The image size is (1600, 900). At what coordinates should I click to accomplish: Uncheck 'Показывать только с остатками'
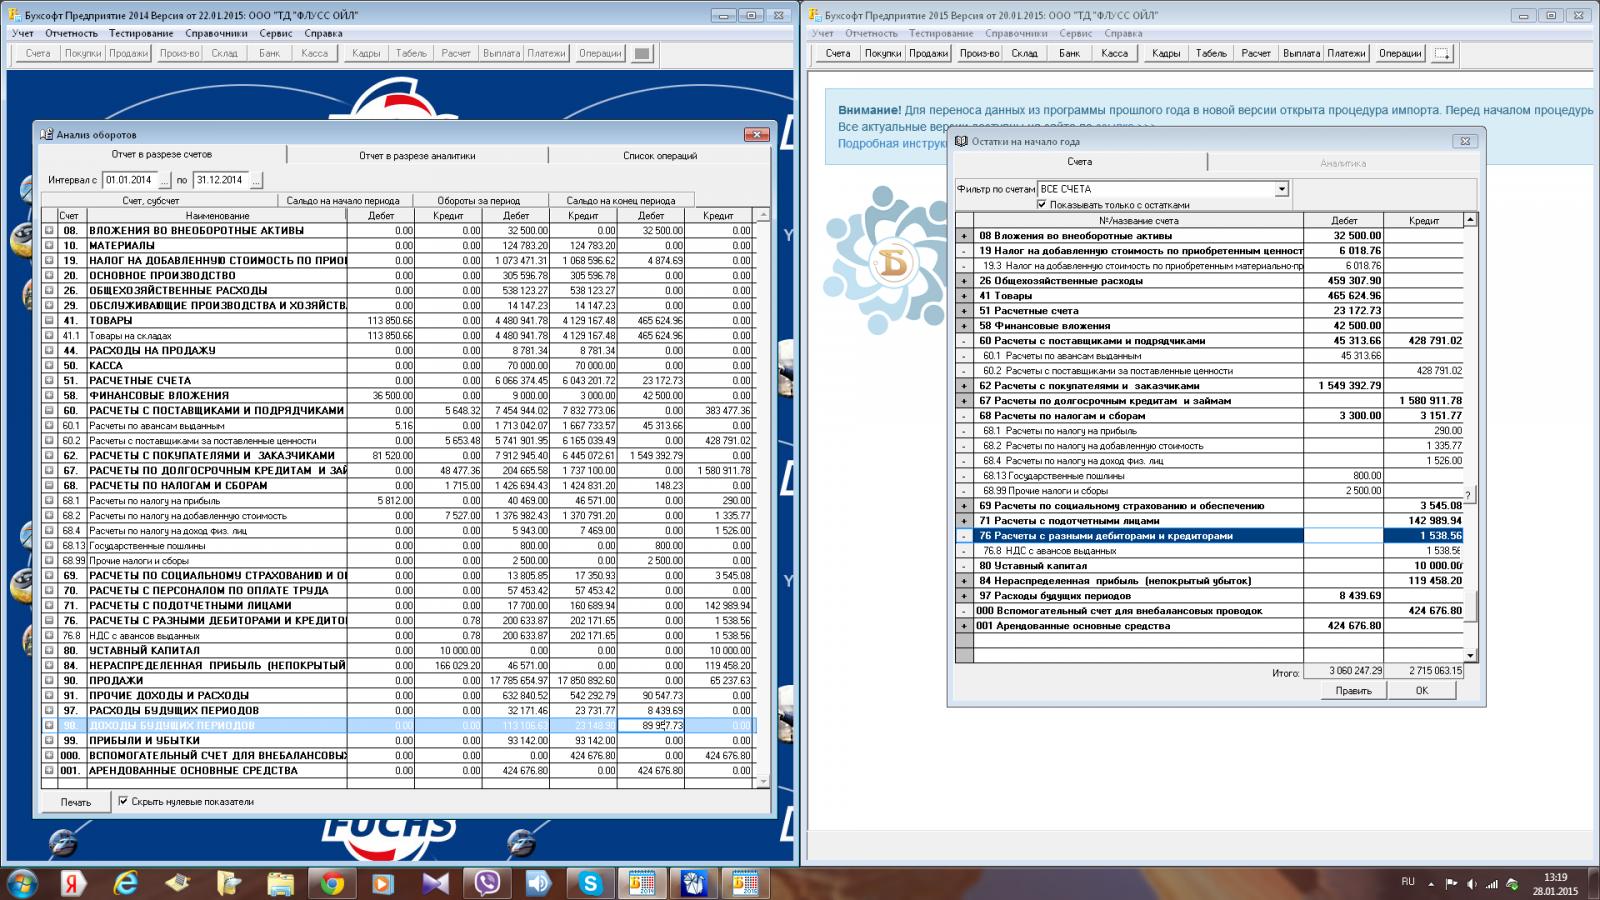click(1042, 204)
